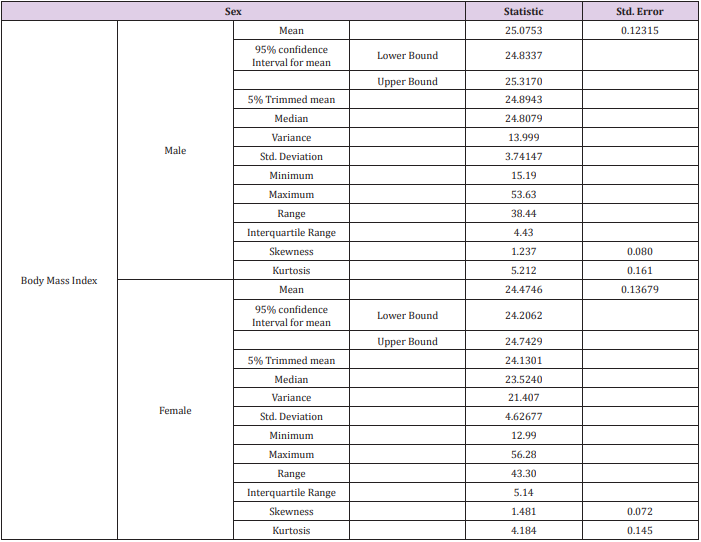
Task: Click male median value 24.8079
Action: coord(524,119)
